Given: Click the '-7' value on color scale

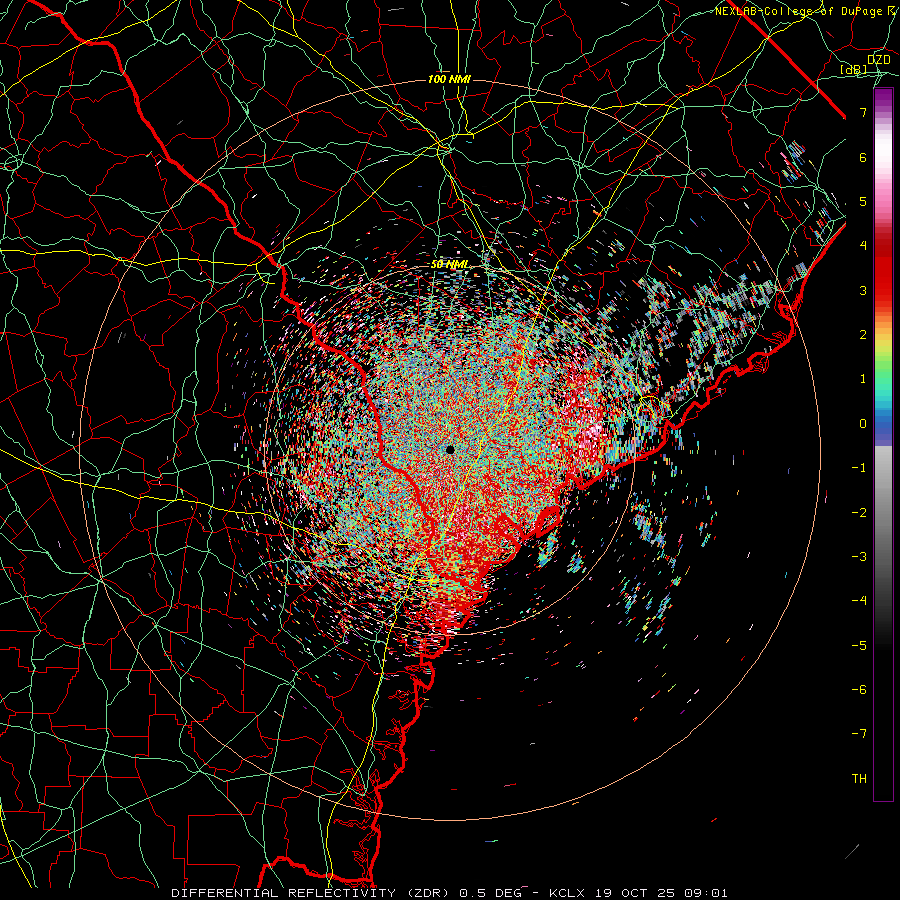Looking at the screenshot, I should click(x=859, y=734).
